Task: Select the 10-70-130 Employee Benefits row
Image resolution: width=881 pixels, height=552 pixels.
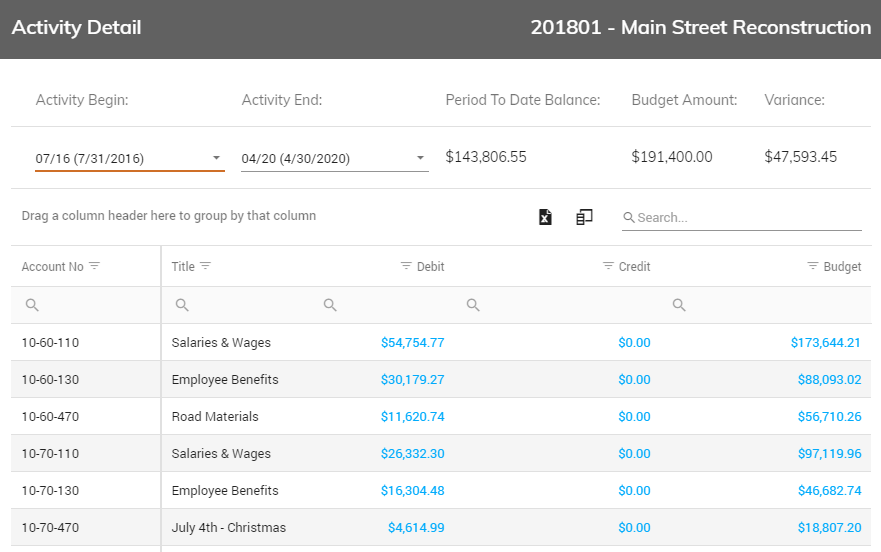Action: pos(441,490)
